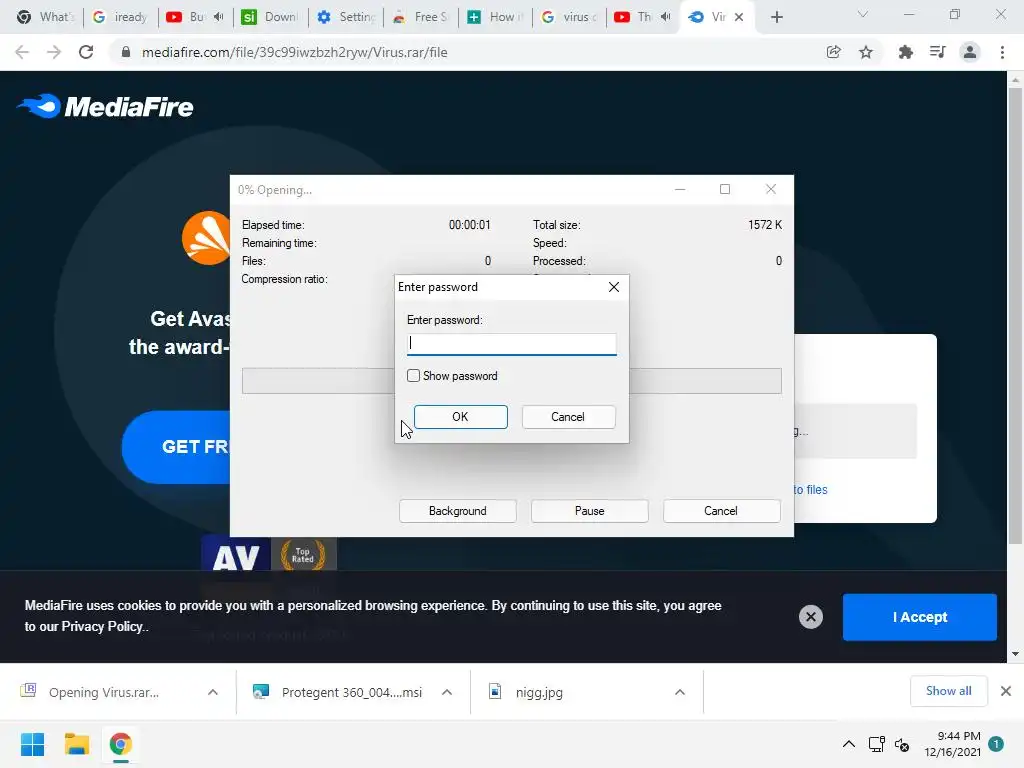Confirm the password with OK
This screenshot has width=1024, height=768.
[x=460, y=417]
